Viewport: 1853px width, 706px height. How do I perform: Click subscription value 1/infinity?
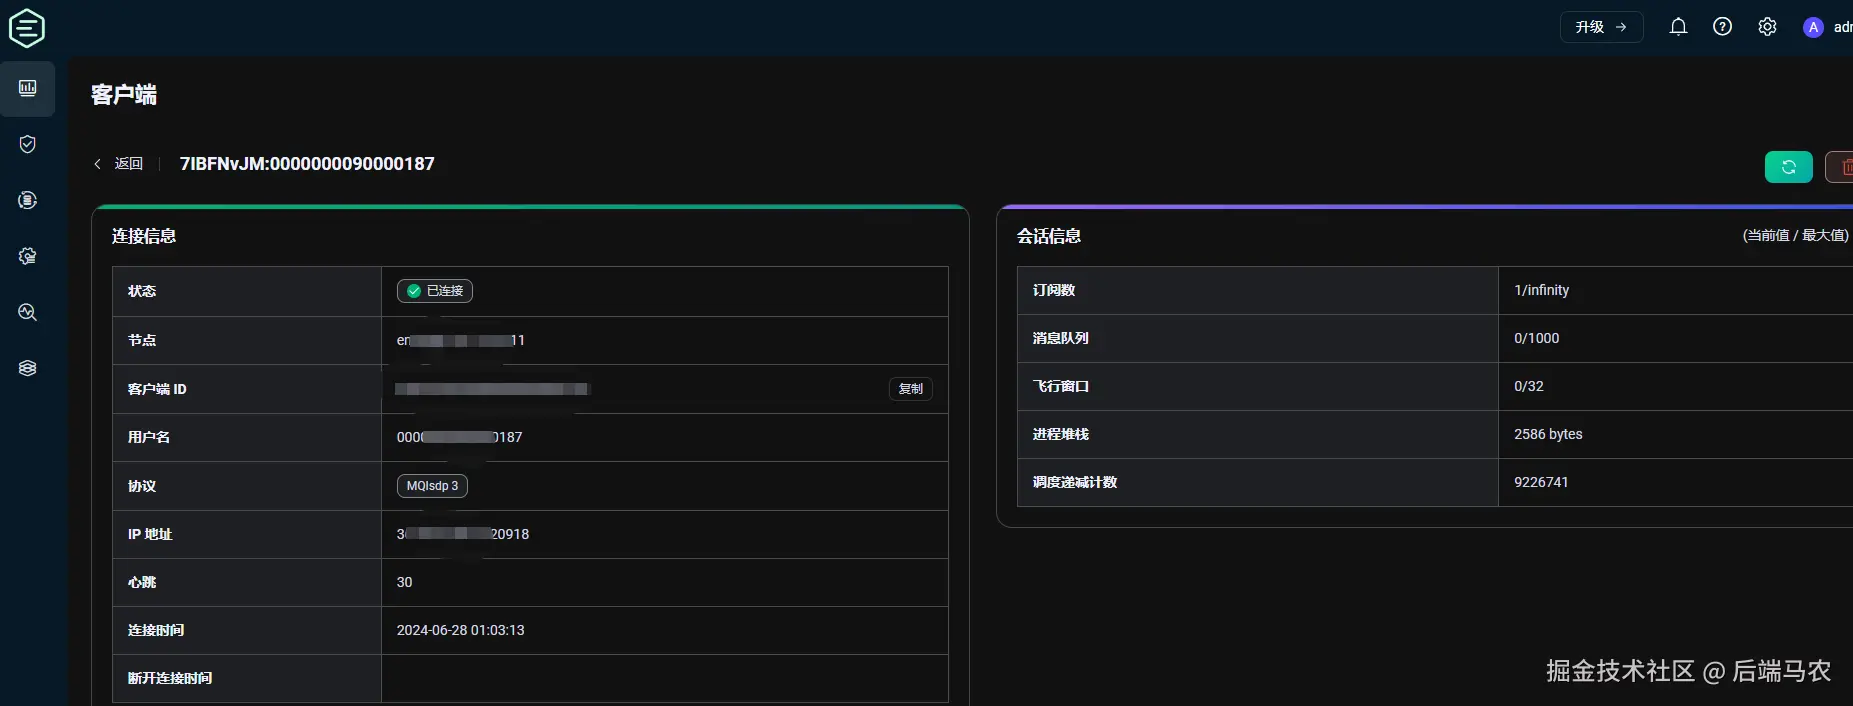[x=1541, y=290]
